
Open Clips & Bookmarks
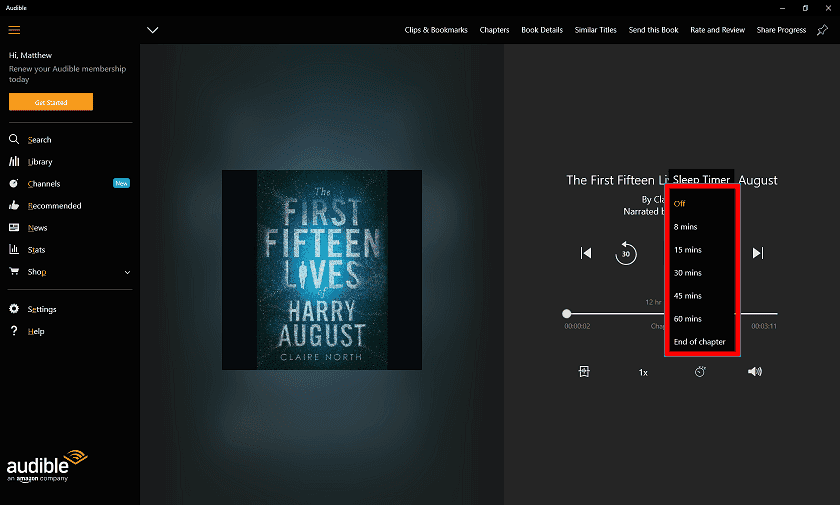(x=436, y=30)
